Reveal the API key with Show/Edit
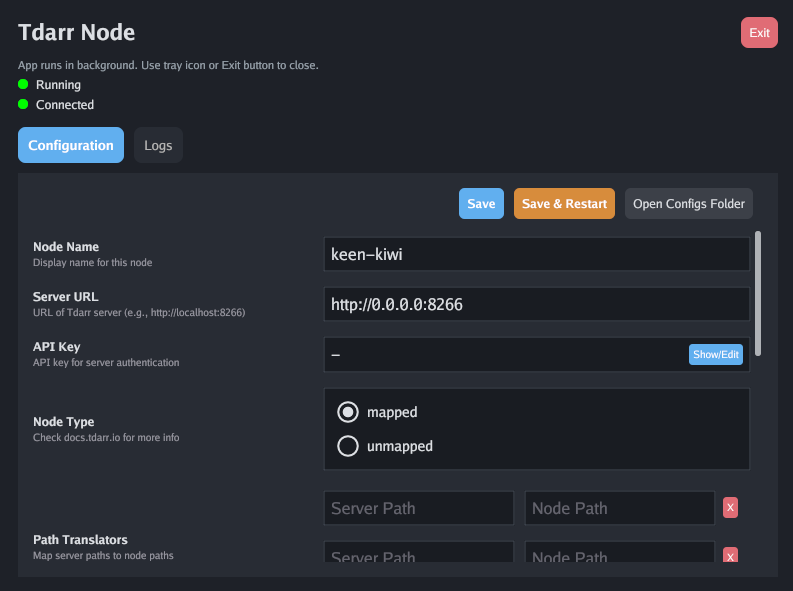The width and height of the screenshot is (793, 591). click(x=715, y=354)
